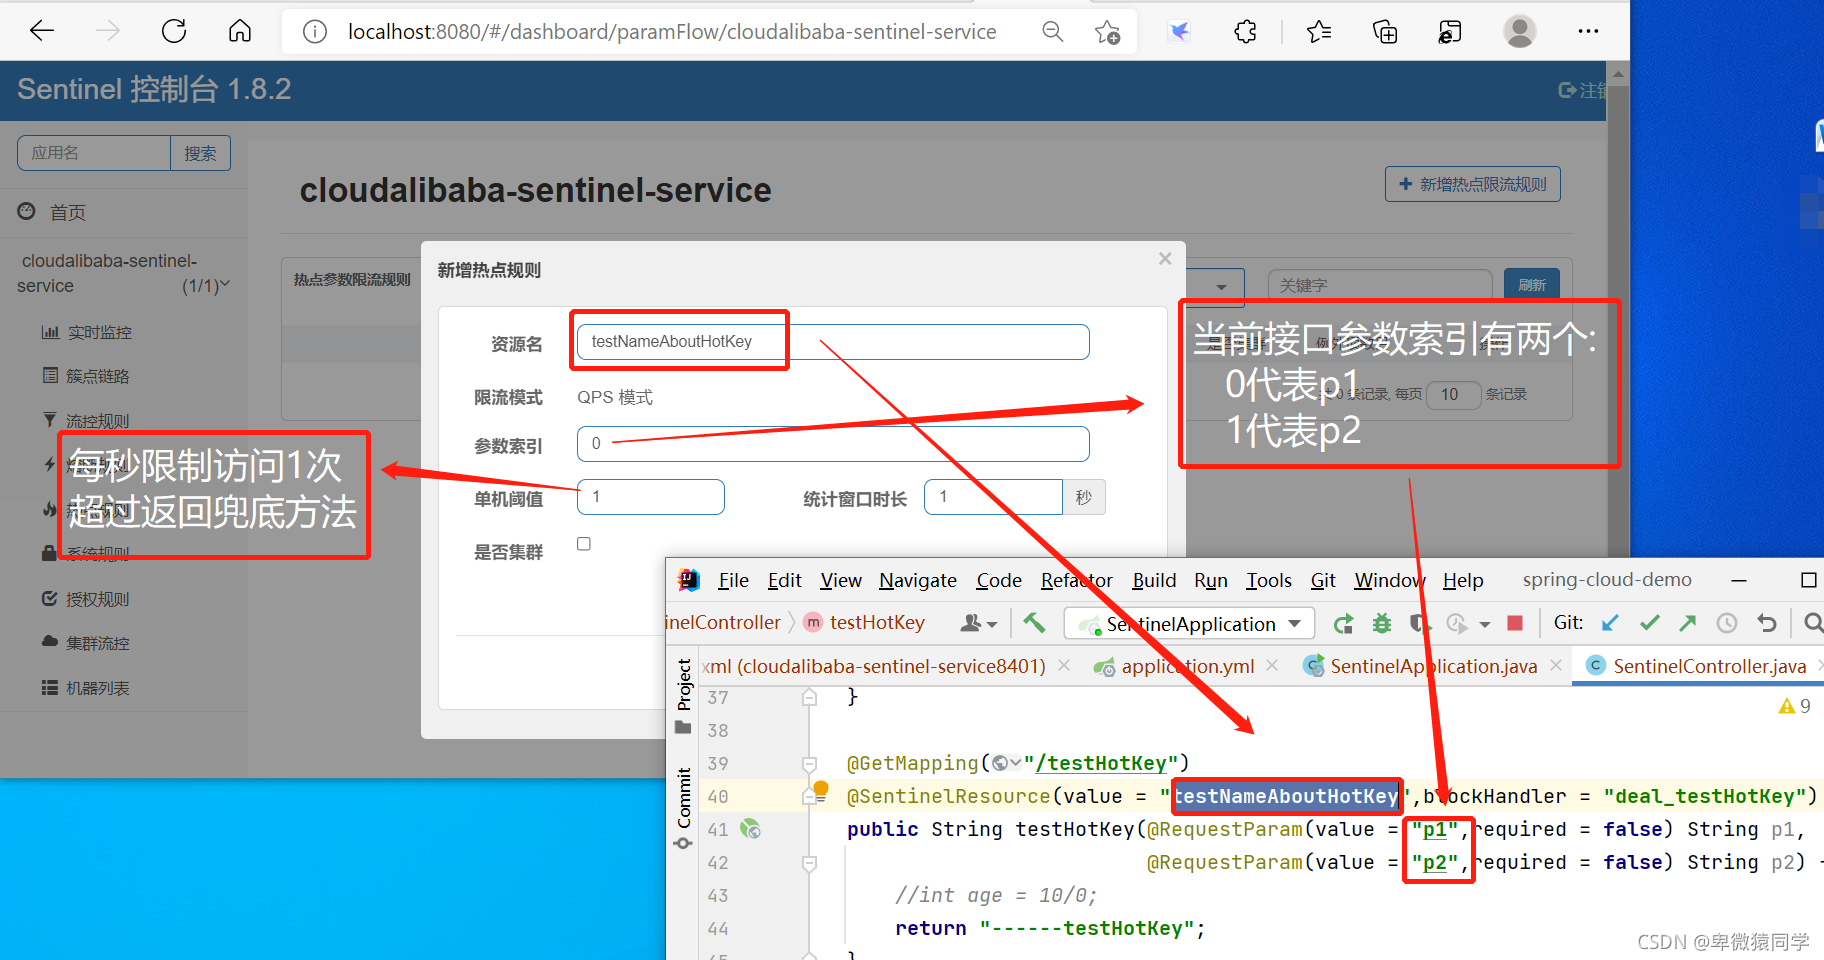Switch to the SentinelApplication.java tab
1824x960 pixels.
pos(1432,666)
